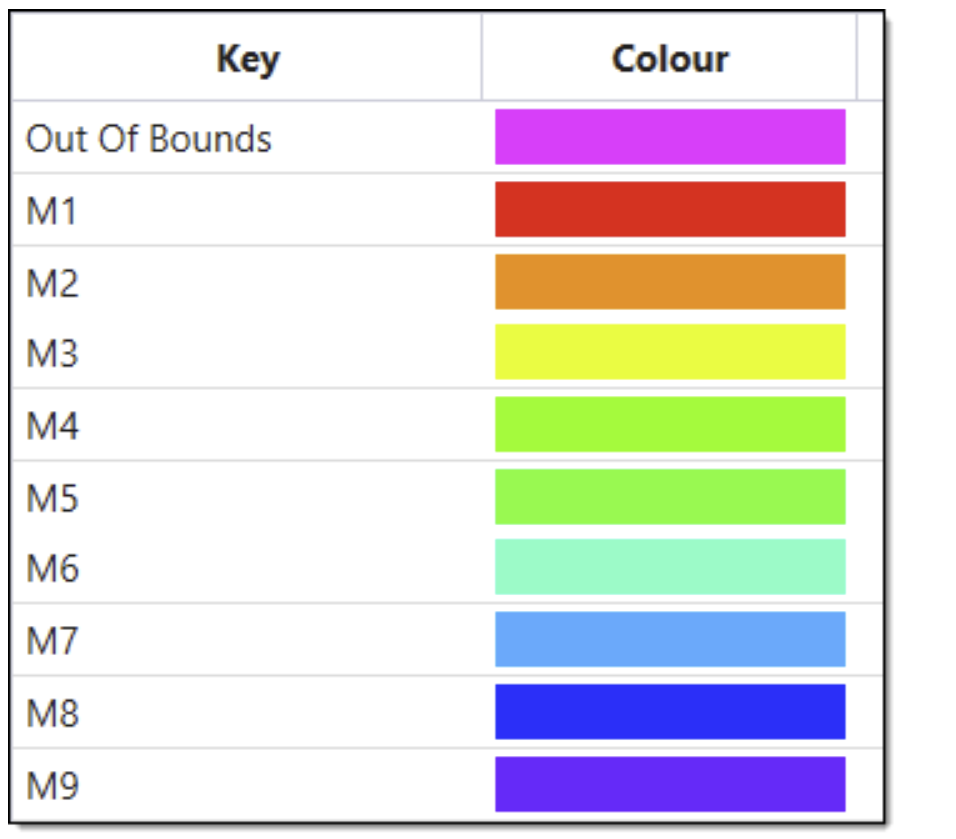Click the Key column header
The image size is (956, 839).
247,59
